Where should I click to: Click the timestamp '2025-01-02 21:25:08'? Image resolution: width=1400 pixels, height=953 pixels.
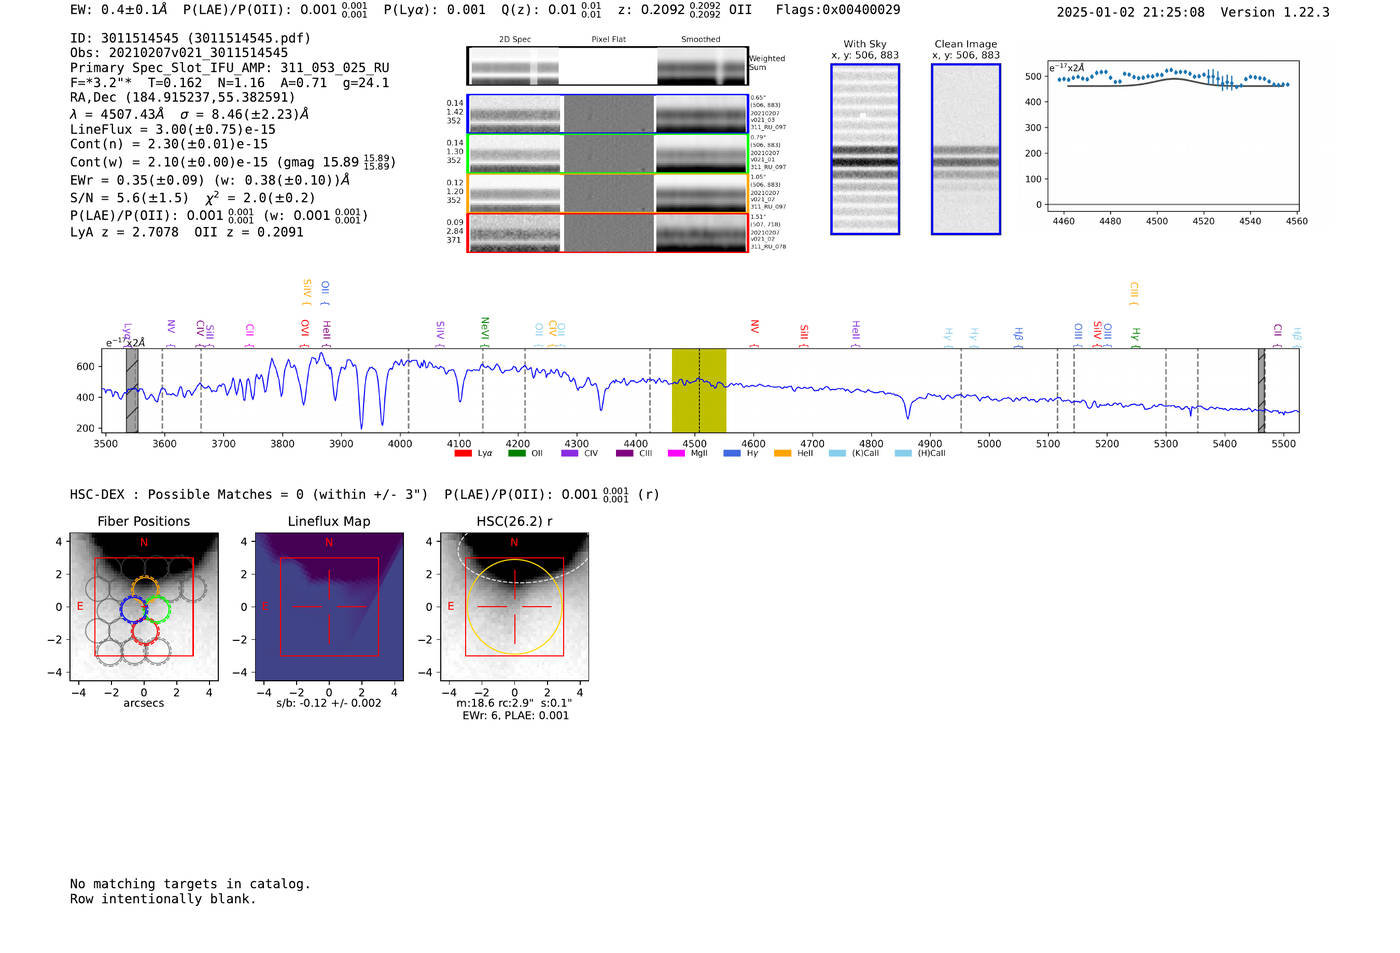pyautogui.click(x=1131, y=12)
